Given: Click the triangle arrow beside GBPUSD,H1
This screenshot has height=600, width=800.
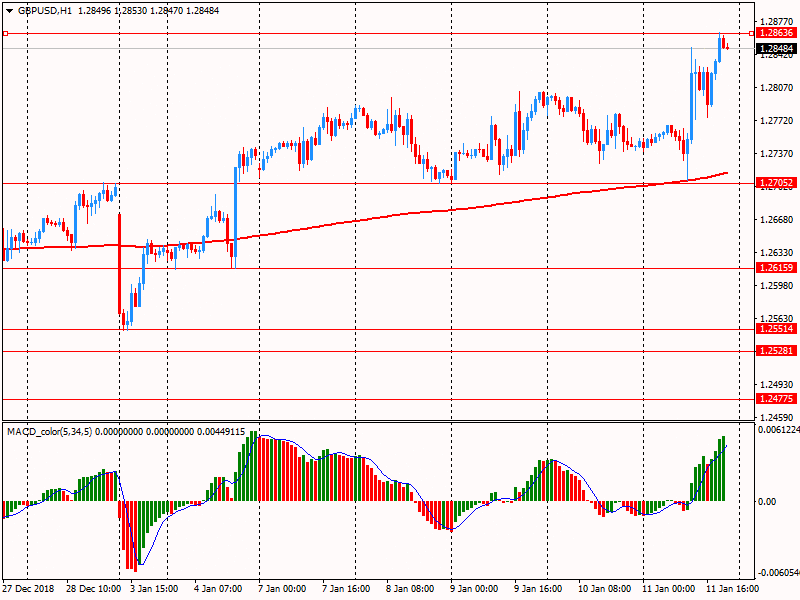Looking at the screenshot, I should (9, 10).
